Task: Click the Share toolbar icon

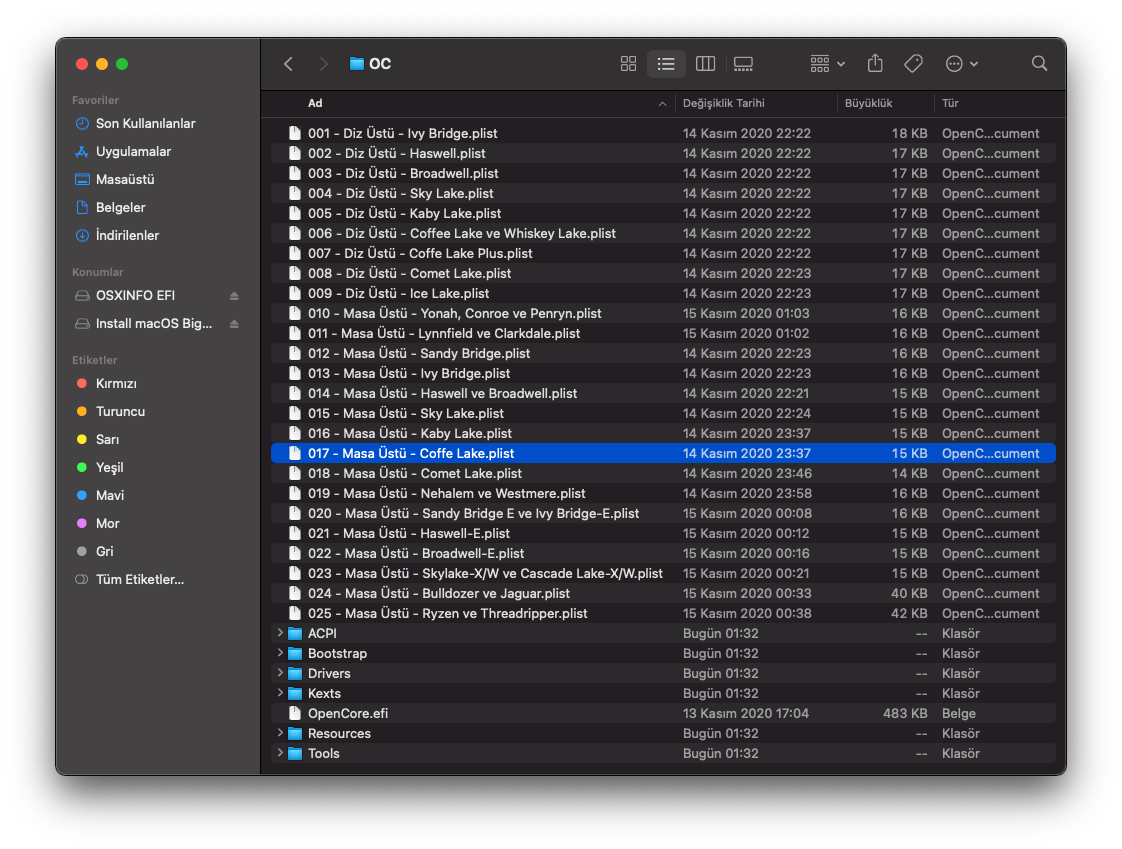Action: pos(875,64)
